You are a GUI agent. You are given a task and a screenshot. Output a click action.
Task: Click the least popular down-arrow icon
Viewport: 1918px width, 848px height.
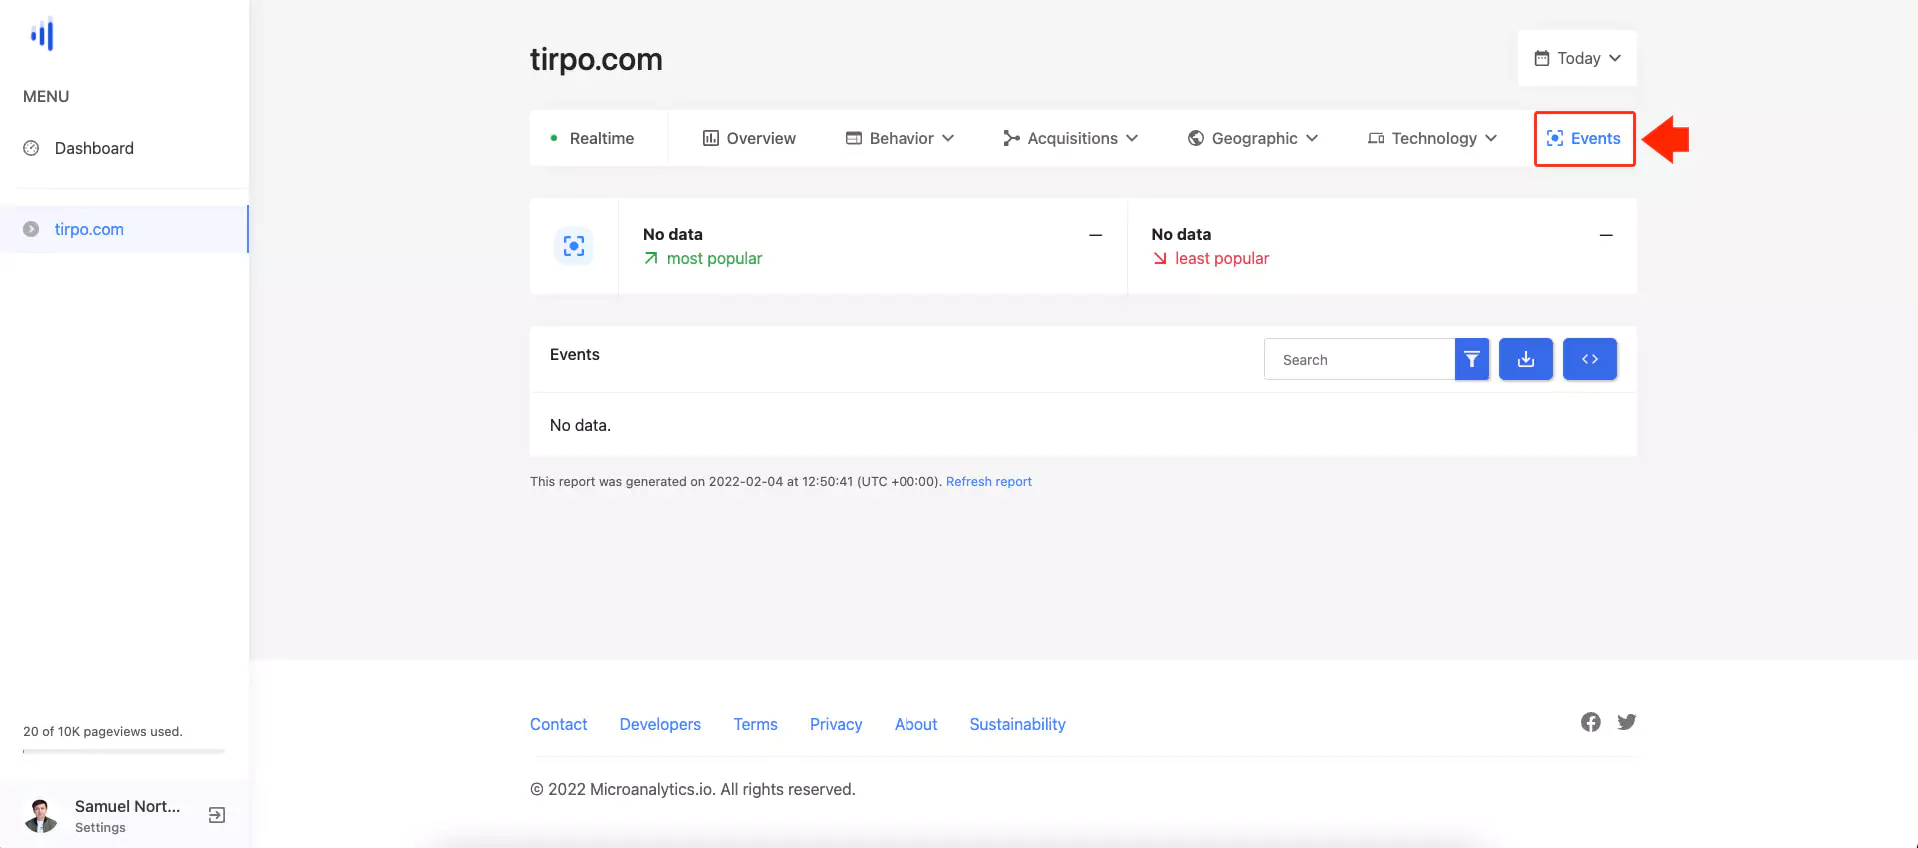pos(1160,258)
